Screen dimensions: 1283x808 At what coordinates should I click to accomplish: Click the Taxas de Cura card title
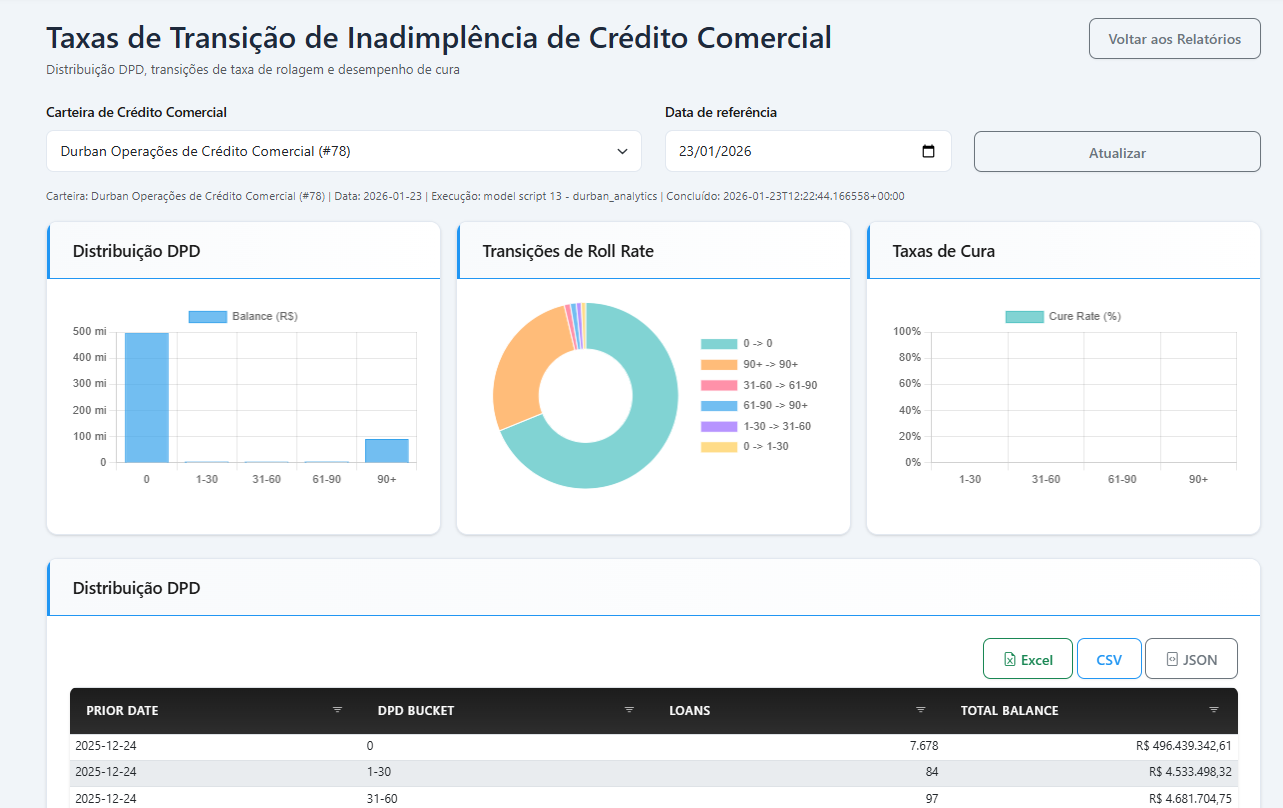coord(944,251)
